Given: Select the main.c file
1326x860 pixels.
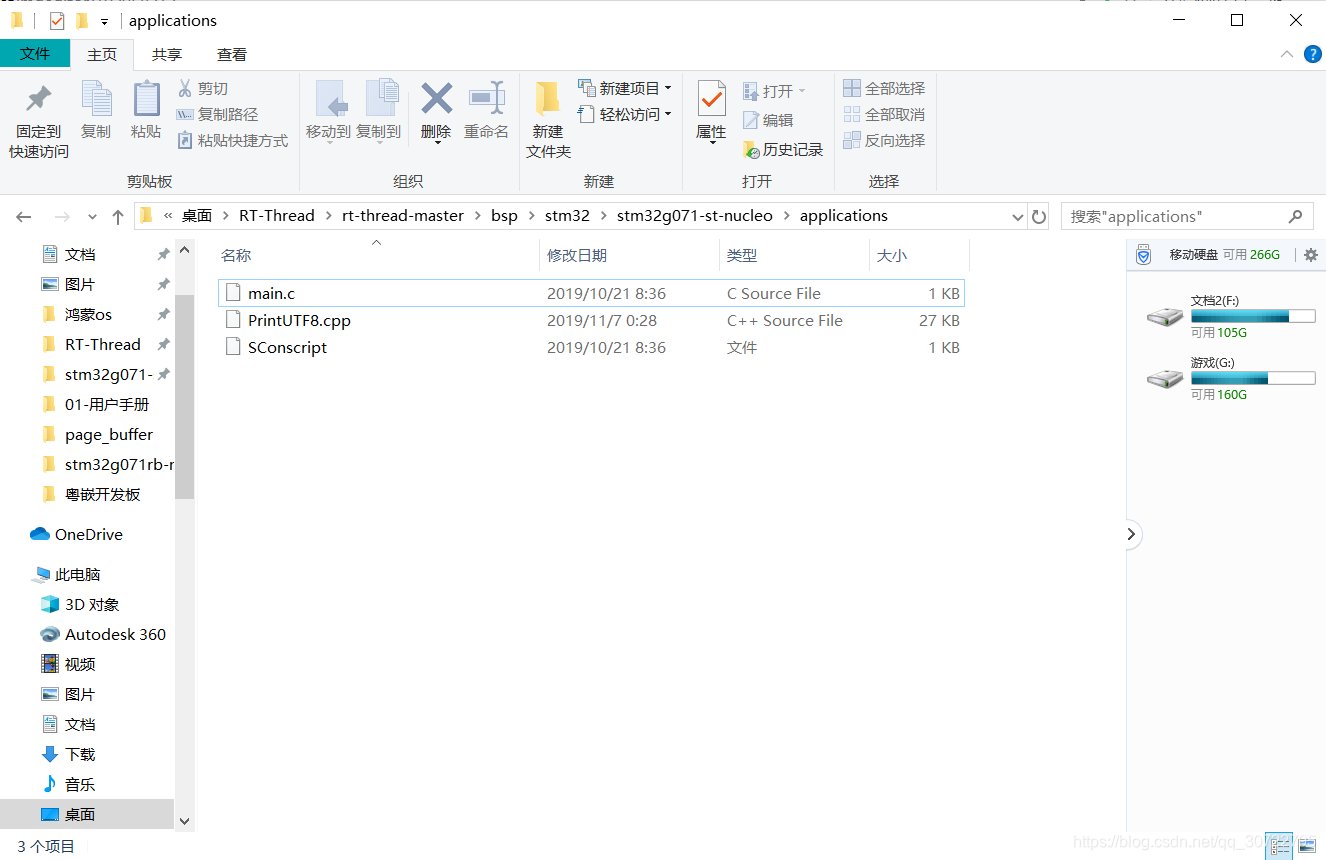Looking at the screenshot, I should [591, 293].
